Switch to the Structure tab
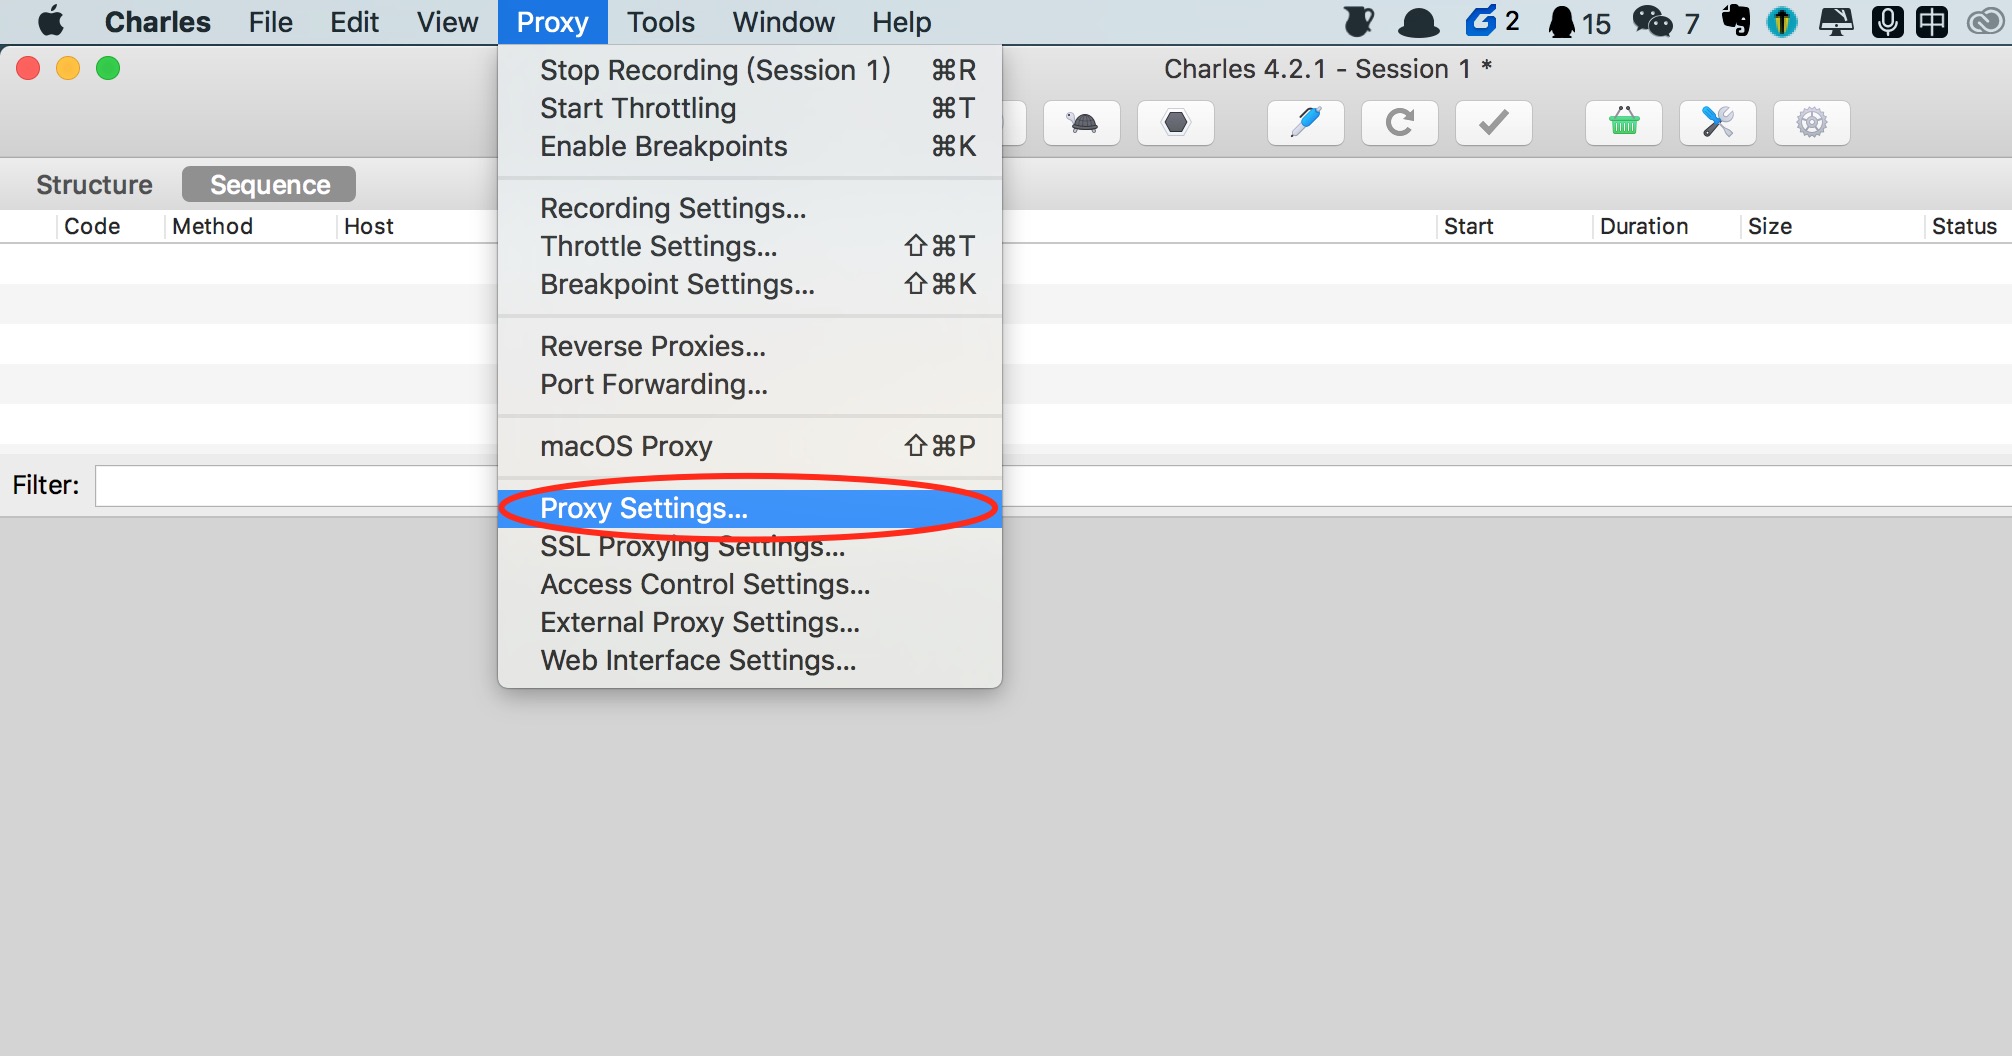Image resolution: width=2012 pixels, height=1056 pixels. 94,185
